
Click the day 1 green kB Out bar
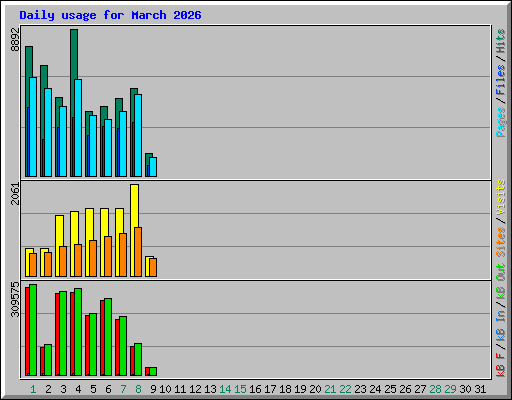(x=33, y=330)
